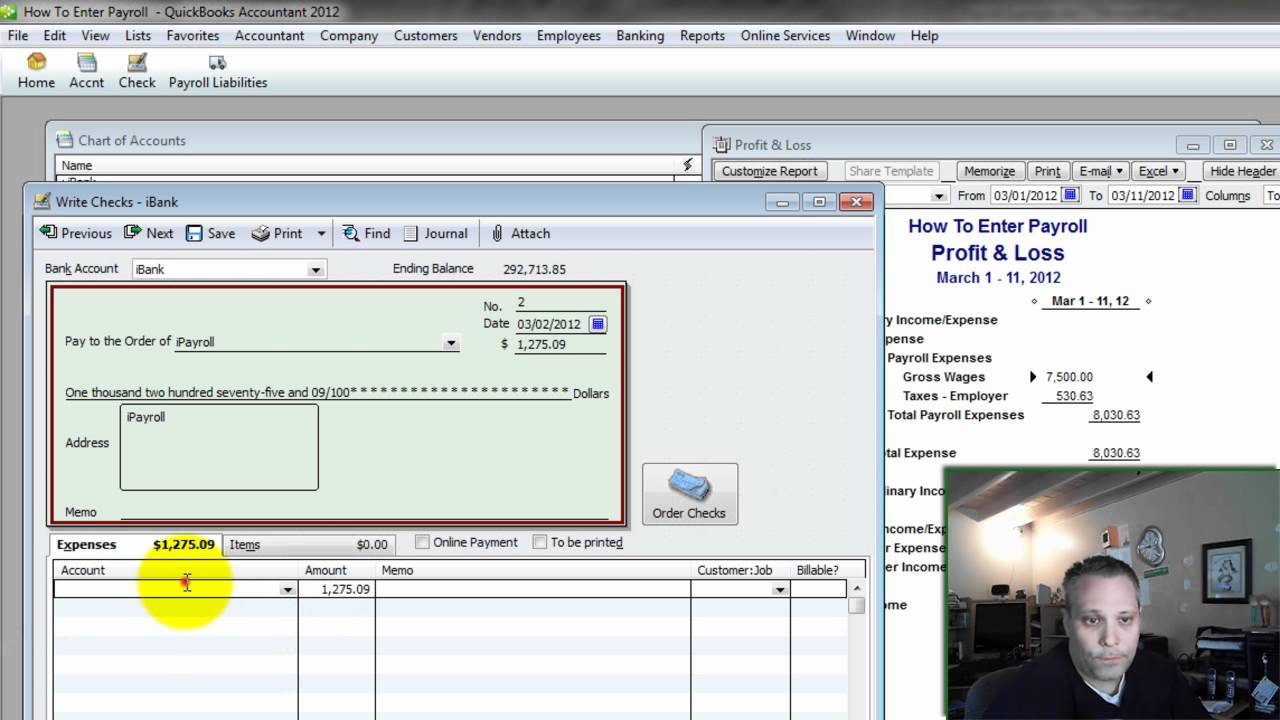
Task: Open the Banking menu
Action: (640, 35)
